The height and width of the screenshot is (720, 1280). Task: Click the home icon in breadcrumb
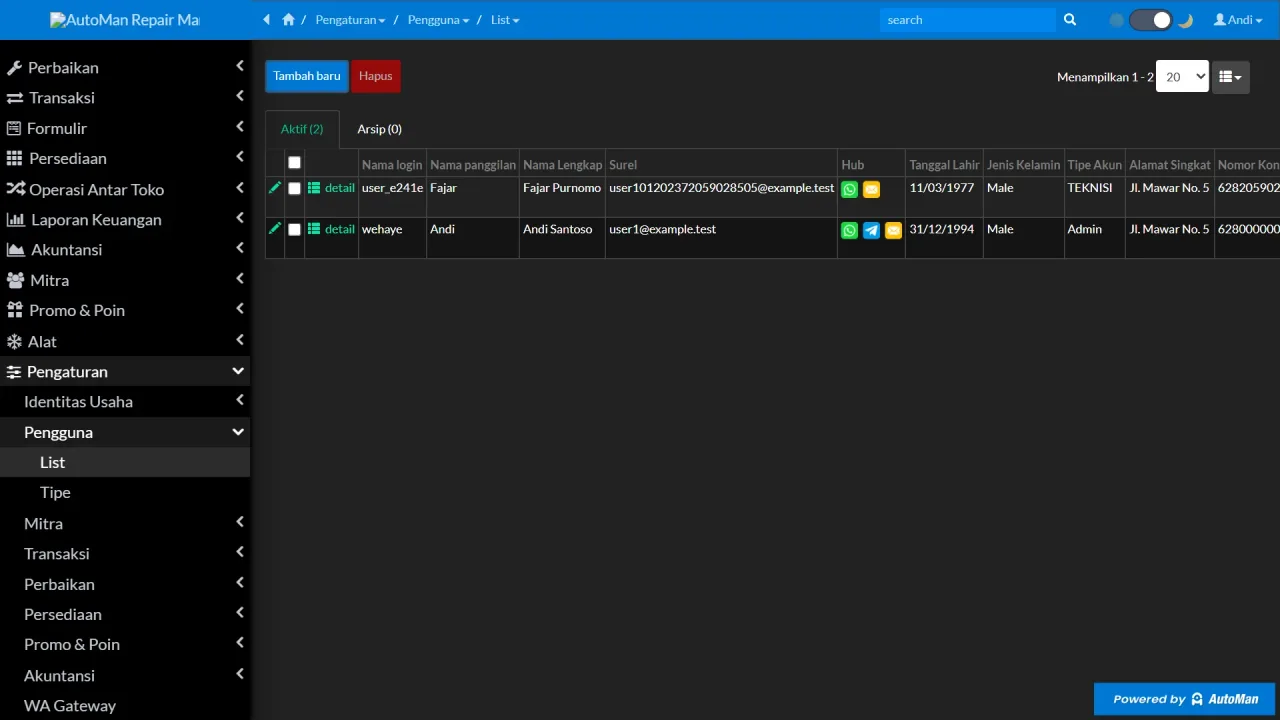289,20
